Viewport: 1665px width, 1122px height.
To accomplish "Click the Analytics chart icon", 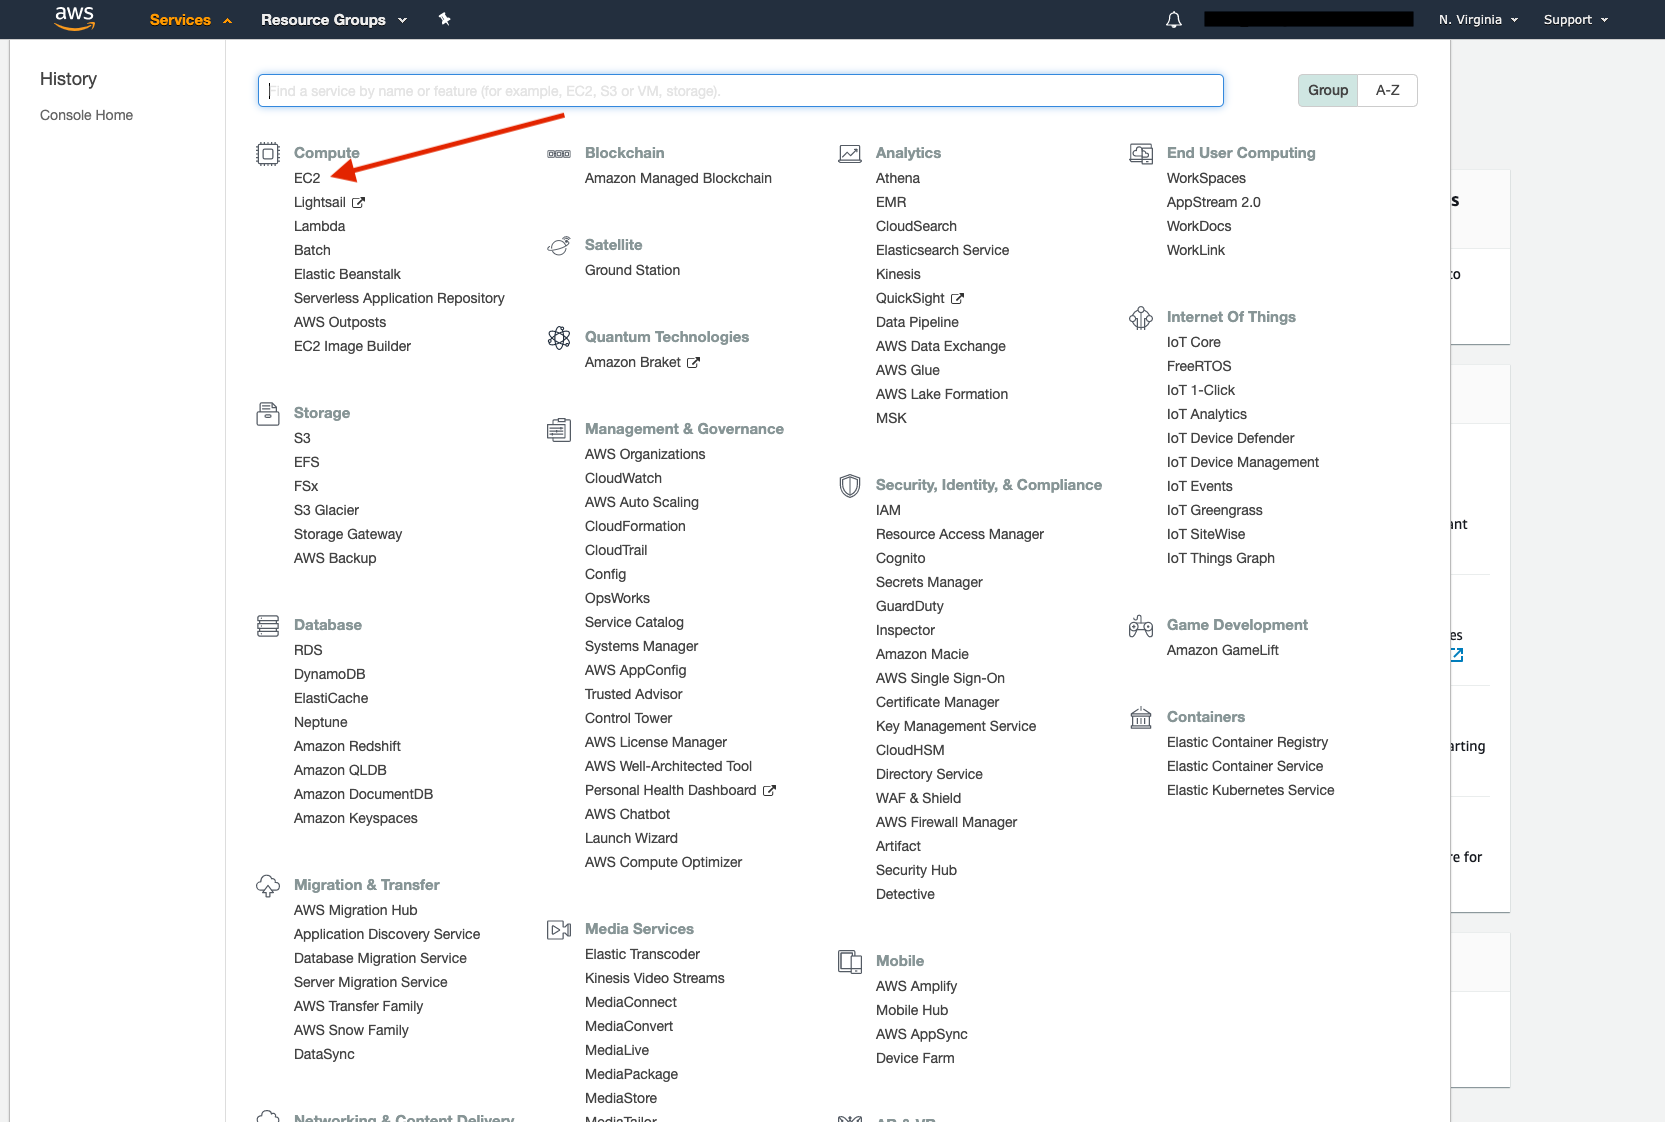I will pyautogui.click(x=850, y=154).
